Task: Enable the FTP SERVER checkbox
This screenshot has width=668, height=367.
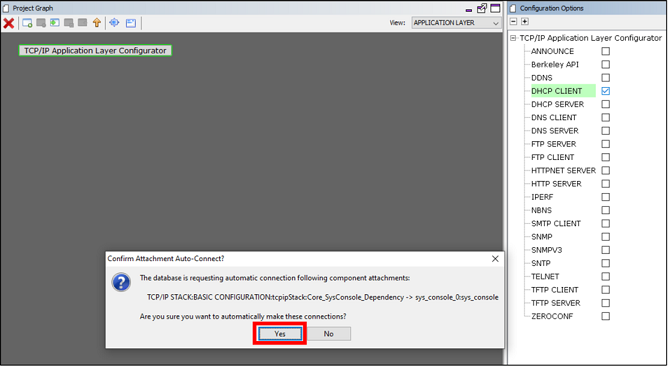Action: [x=605, y=144]
